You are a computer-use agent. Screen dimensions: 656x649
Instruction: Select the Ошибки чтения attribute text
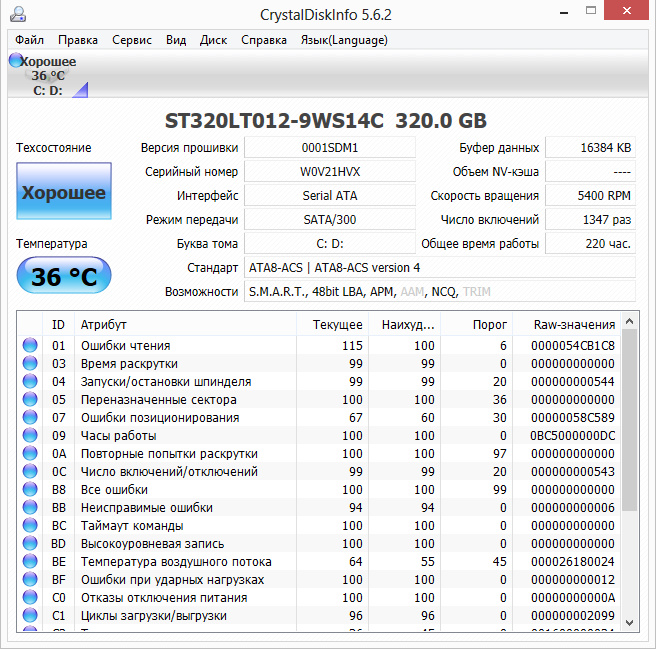126,346
